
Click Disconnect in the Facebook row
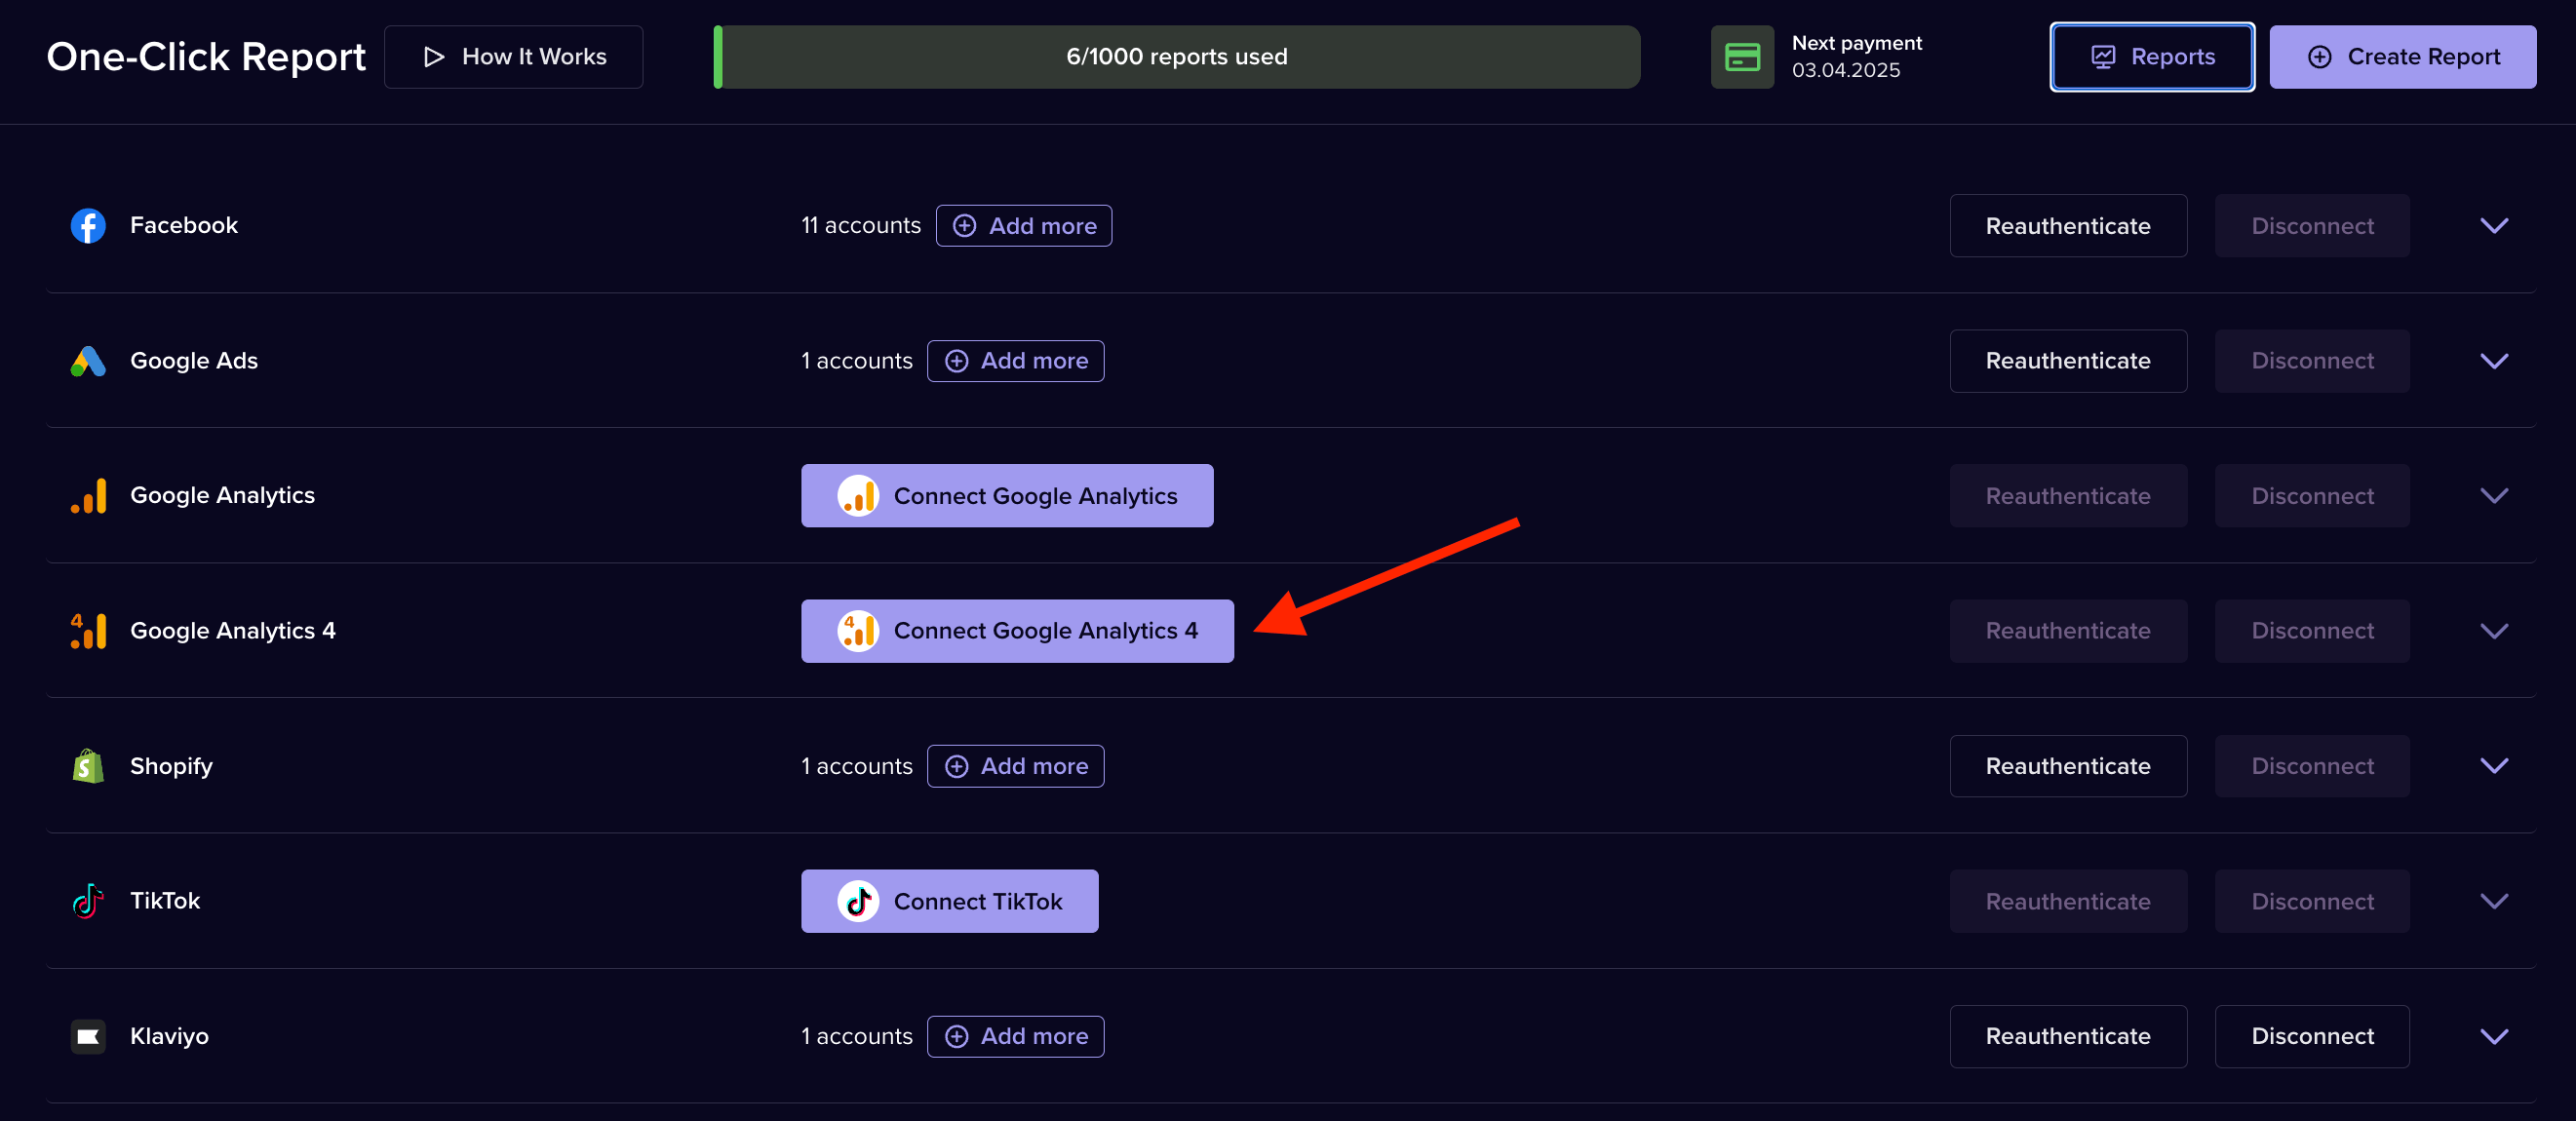tap(2312, 226)
